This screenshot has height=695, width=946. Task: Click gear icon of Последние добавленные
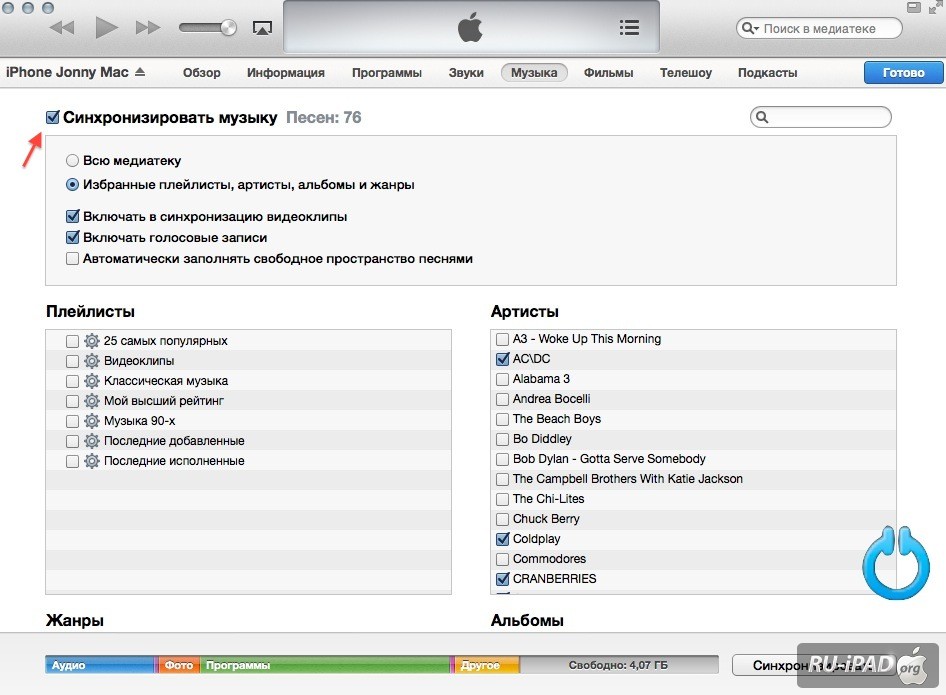click(x=92, y=441)
